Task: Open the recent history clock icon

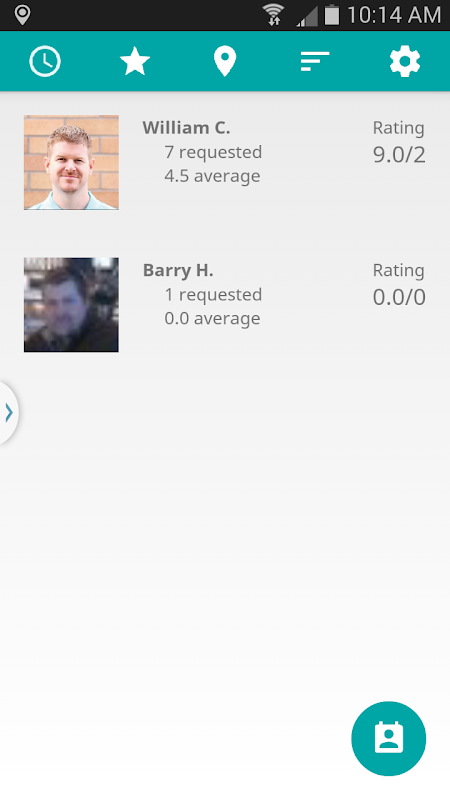Action: click(x=45, y=62)
